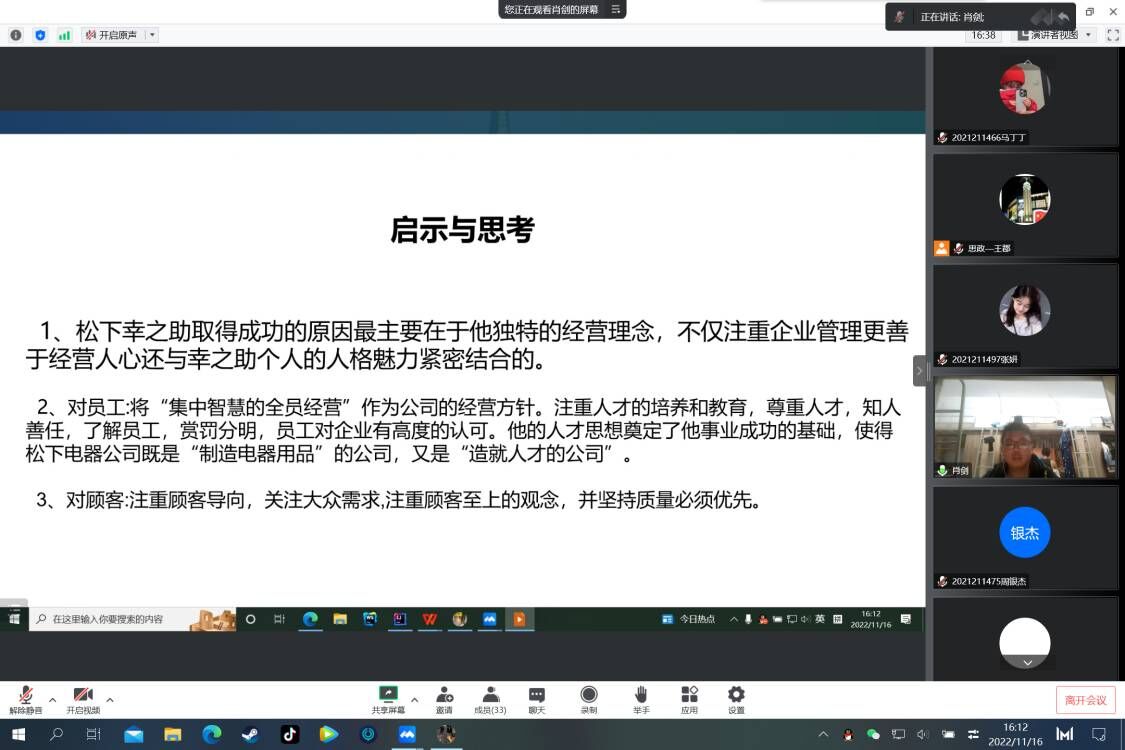Viewport: 1125px width, 750px height.
Task: Open share-screen options arrow beside 共享屏幕
Action: [x=415, y=699]
